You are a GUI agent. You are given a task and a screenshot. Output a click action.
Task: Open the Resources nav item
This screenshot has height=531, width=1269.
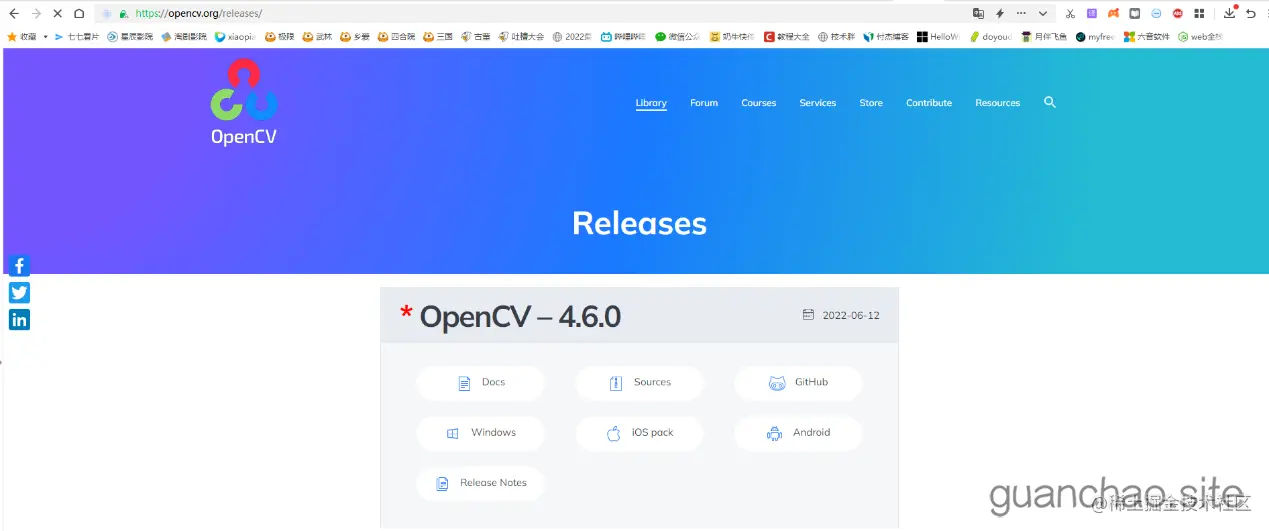click(998, 103)
